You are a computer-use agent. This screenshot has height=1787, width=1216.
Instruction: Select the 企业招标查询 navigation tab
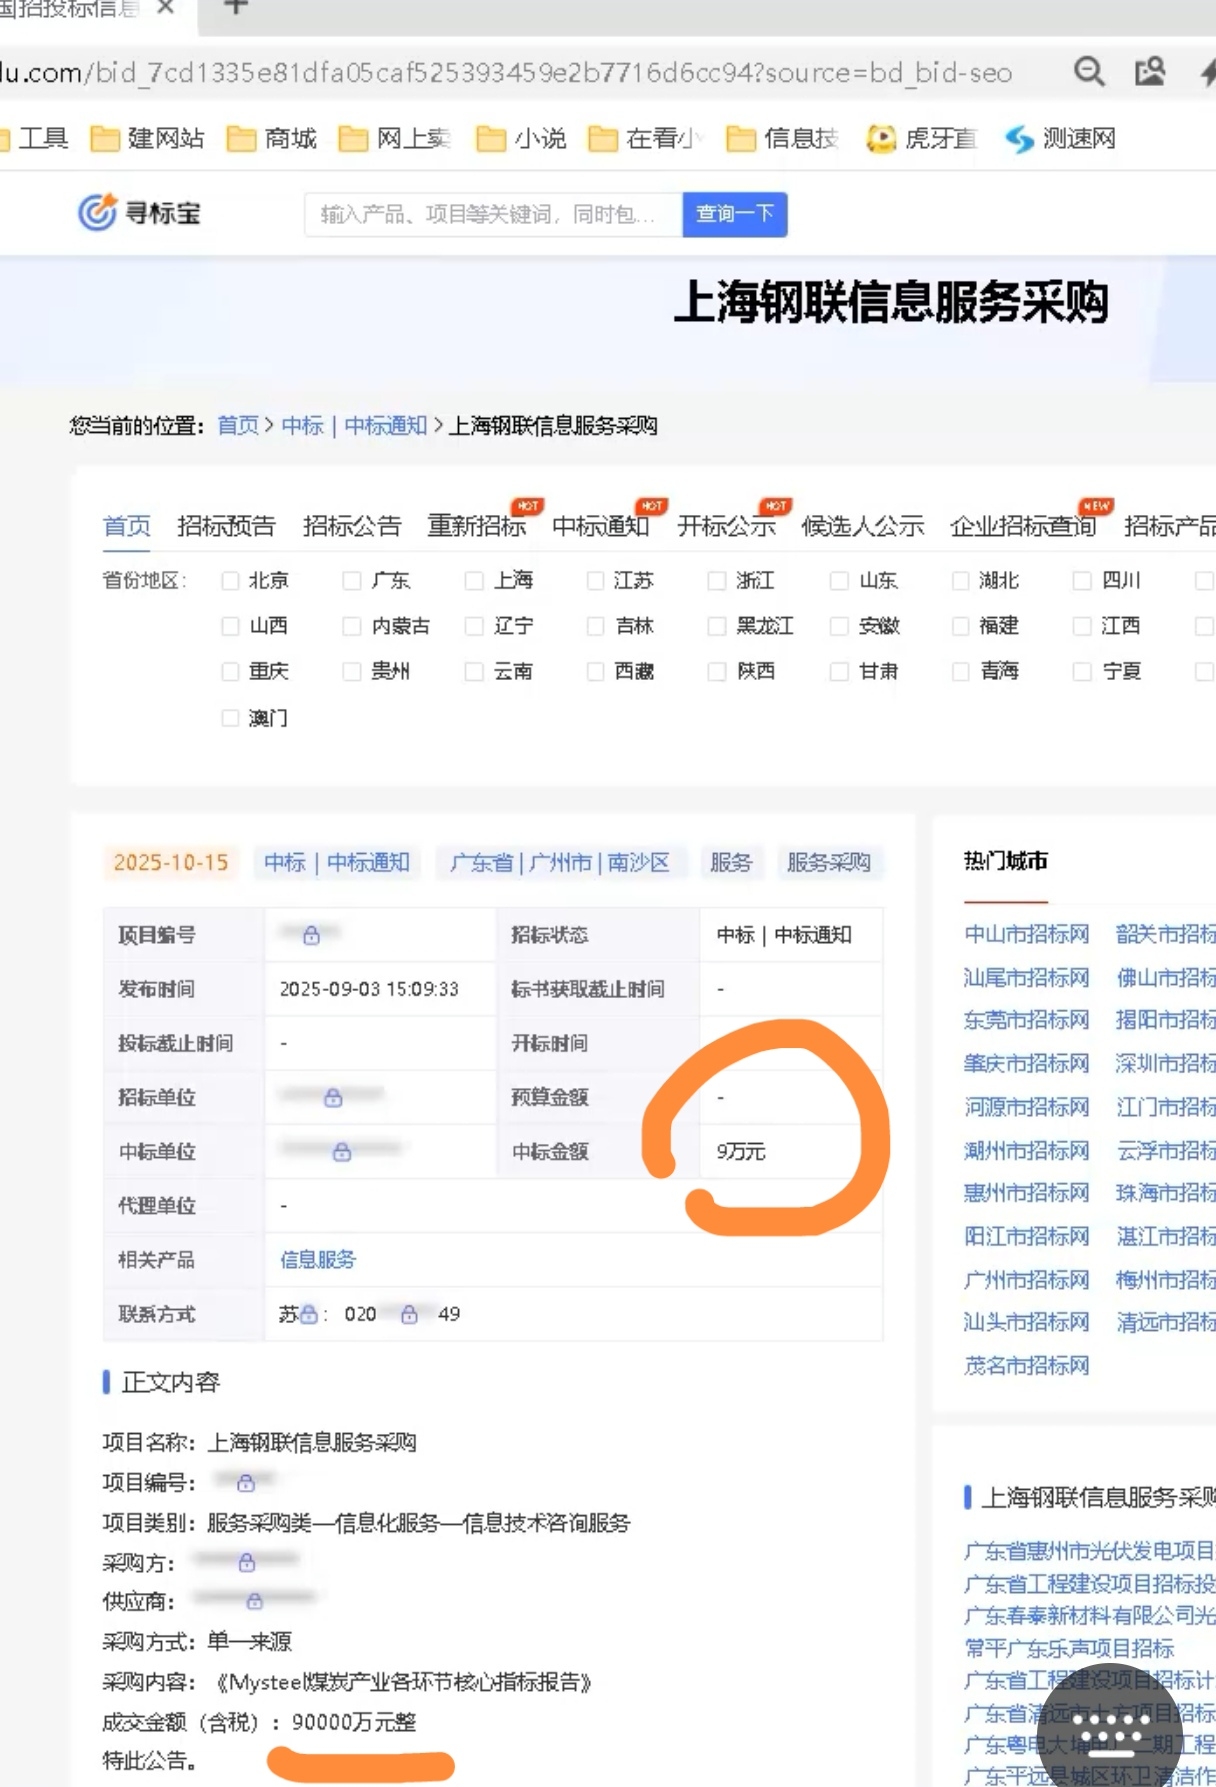[x=1023, y=525]
